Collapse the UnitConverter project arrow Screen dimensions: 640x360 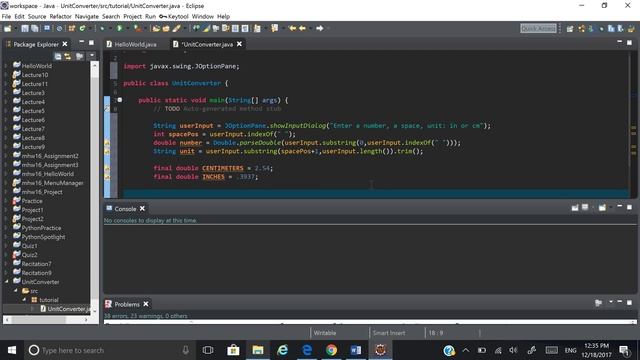6,282
